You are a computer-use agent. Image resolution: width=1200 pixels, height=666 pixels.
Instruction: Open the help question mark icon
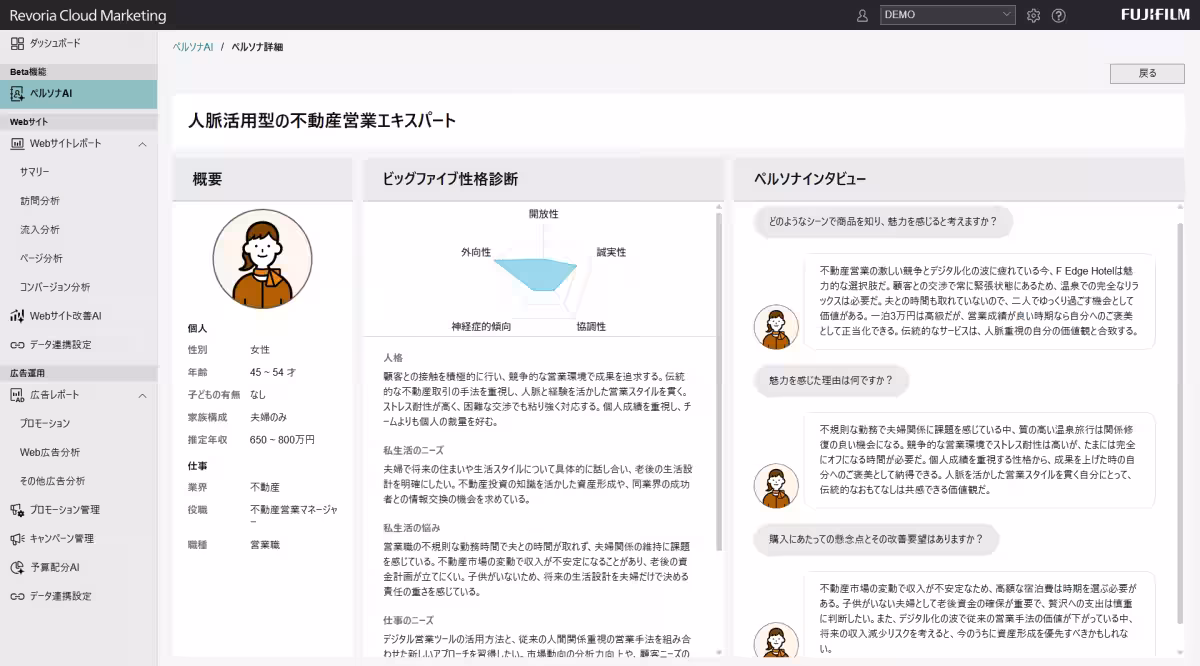point(1059,15)
